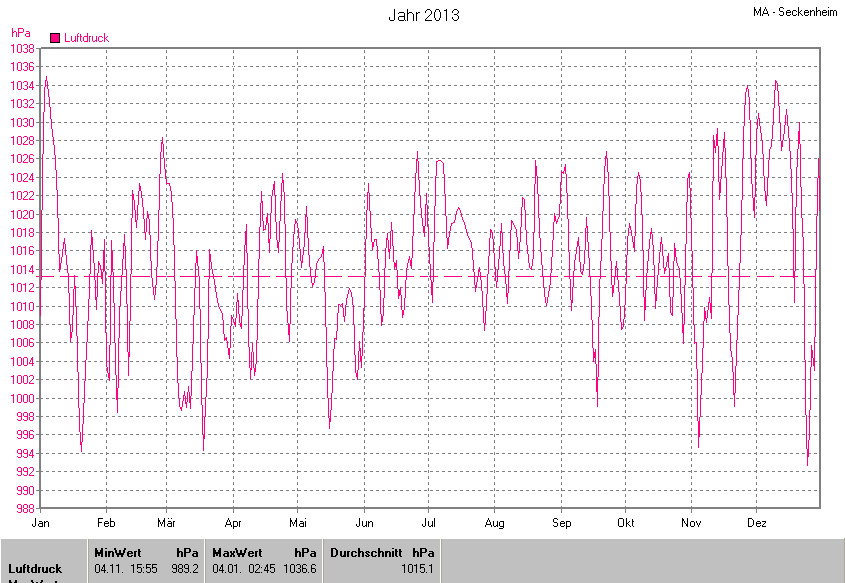Click the Jun month marker on the x-axis
This screenshot has height=583, width=845.
point(365,523)
